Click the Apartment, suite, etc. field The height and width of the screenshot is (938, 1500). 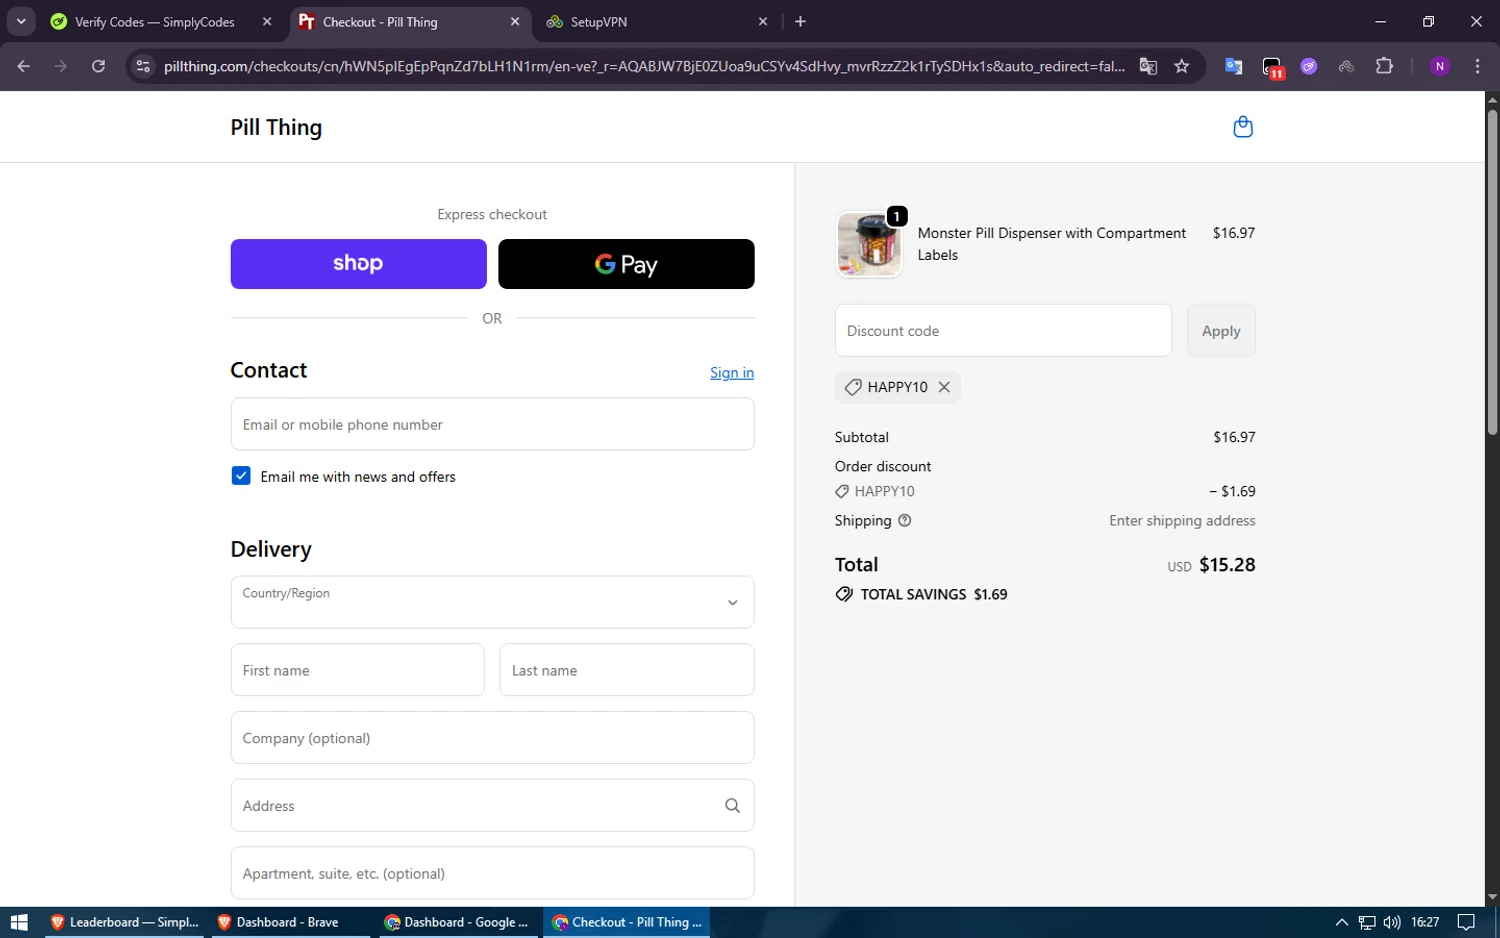[x=492, y=873]
